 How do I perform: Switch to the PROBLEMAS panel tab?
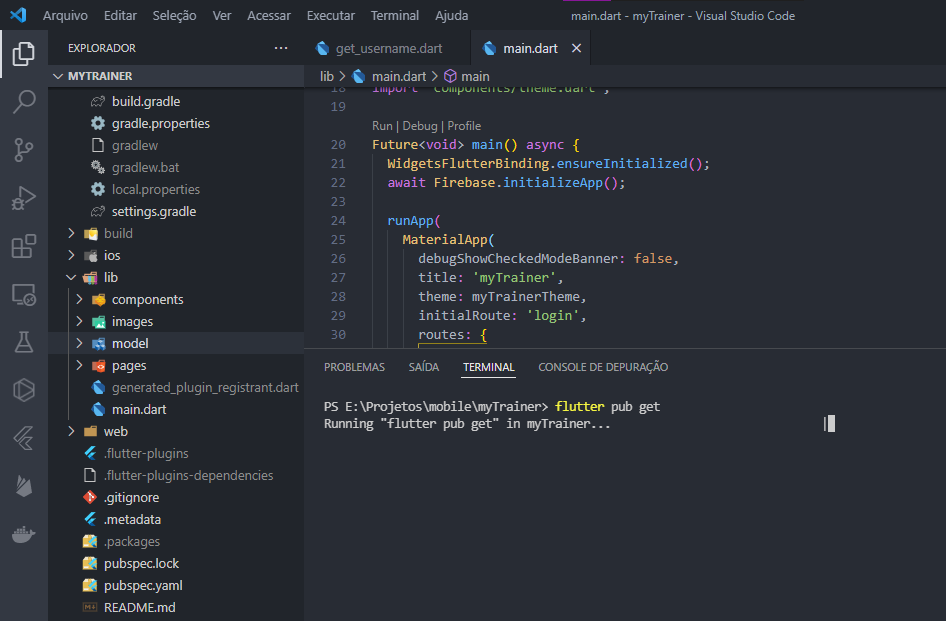[354, 367]
